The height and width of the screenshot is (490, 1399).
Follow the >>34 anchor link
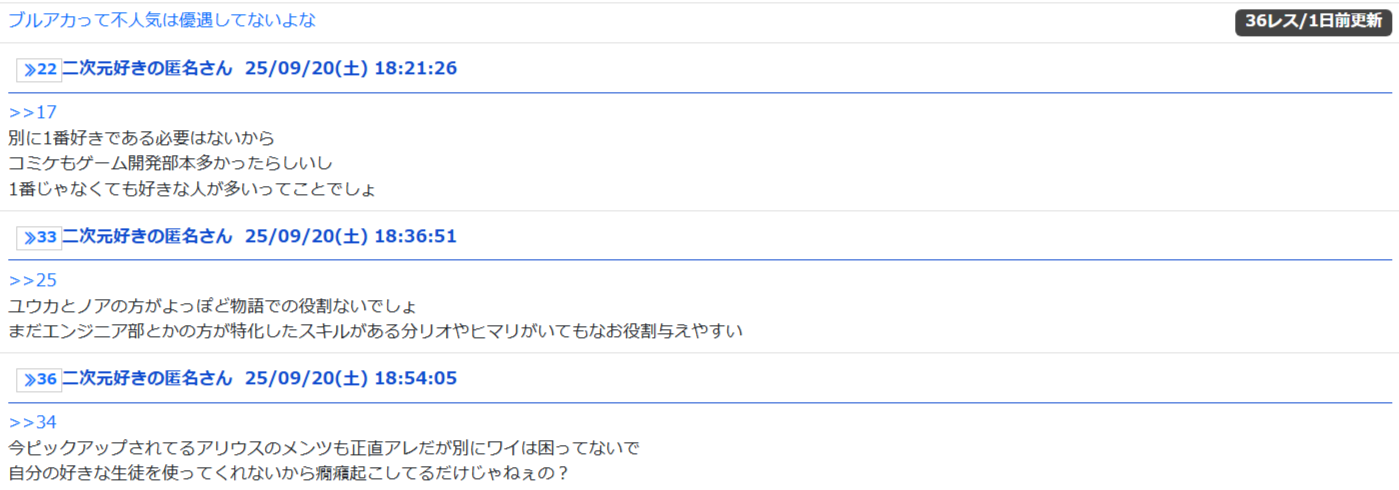pyautogui.click(x=33, y=422)
